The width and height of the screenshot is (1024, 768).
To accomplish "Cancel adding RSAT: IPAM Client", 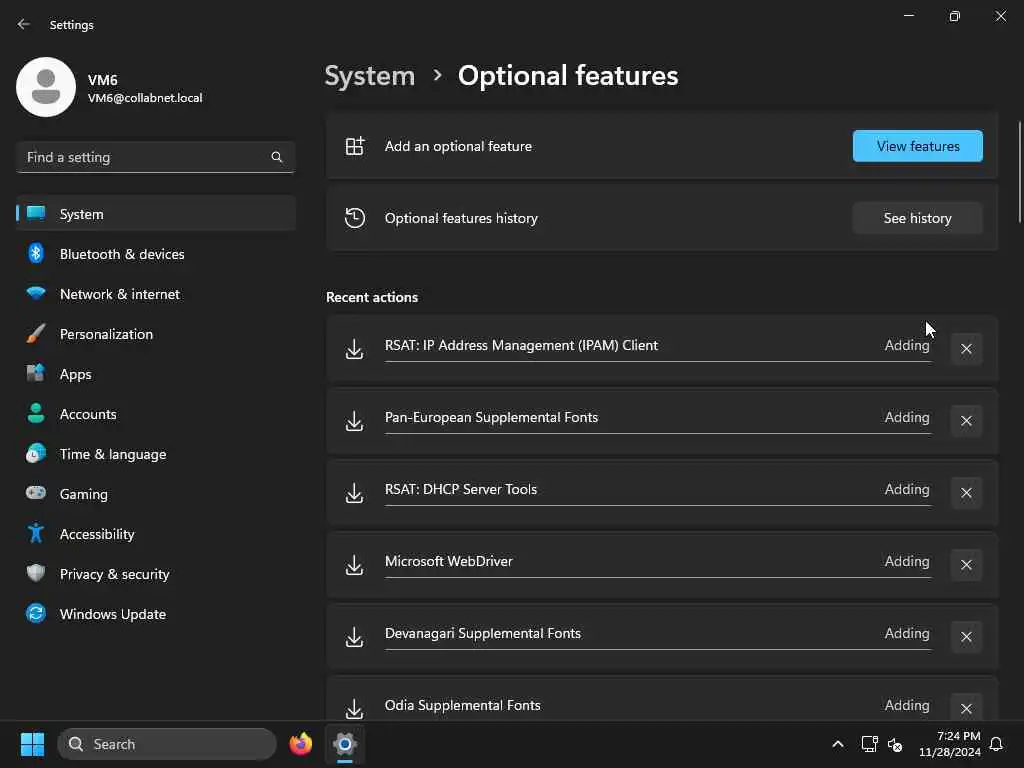I will (x=966, y=349).
